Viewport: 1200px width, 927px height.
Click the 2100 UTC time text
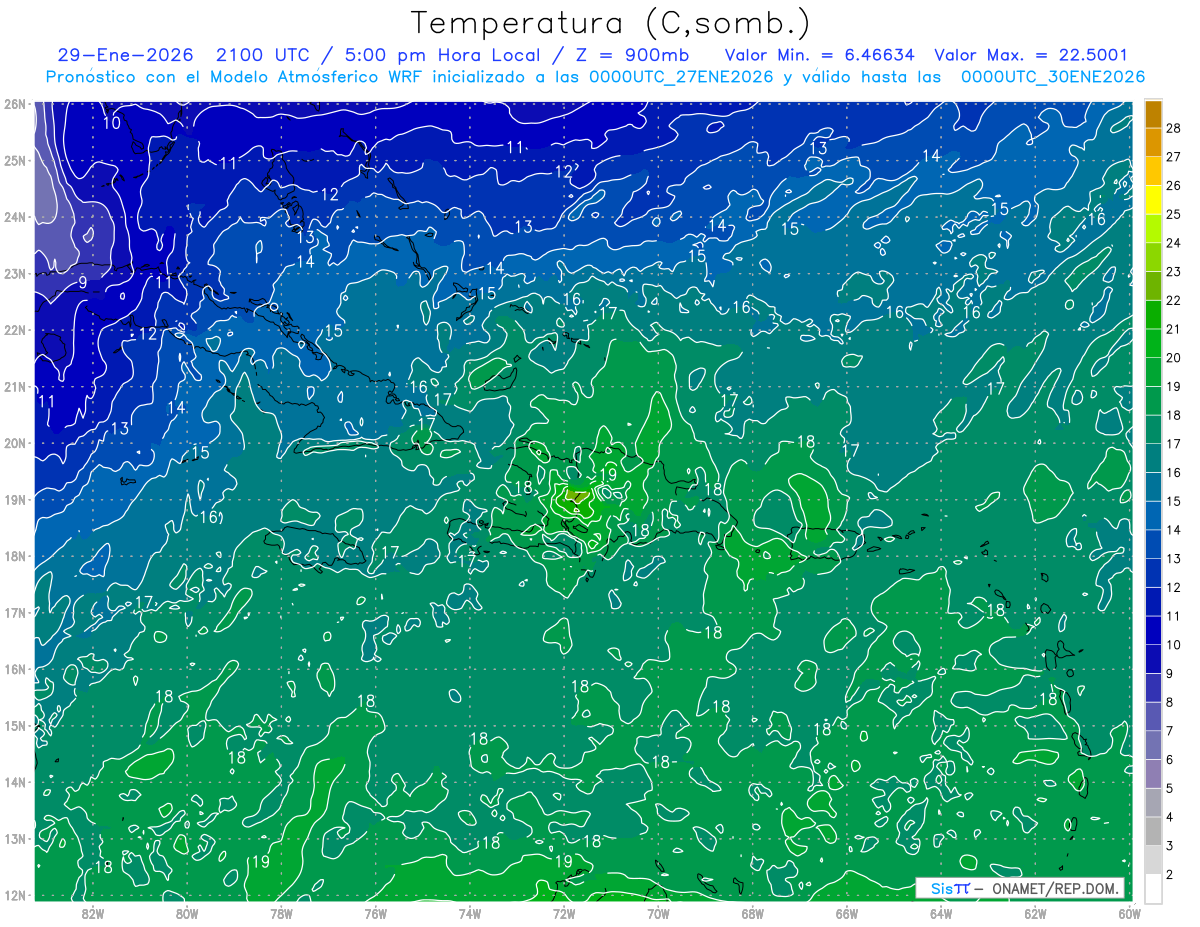(x=262, y=55)
